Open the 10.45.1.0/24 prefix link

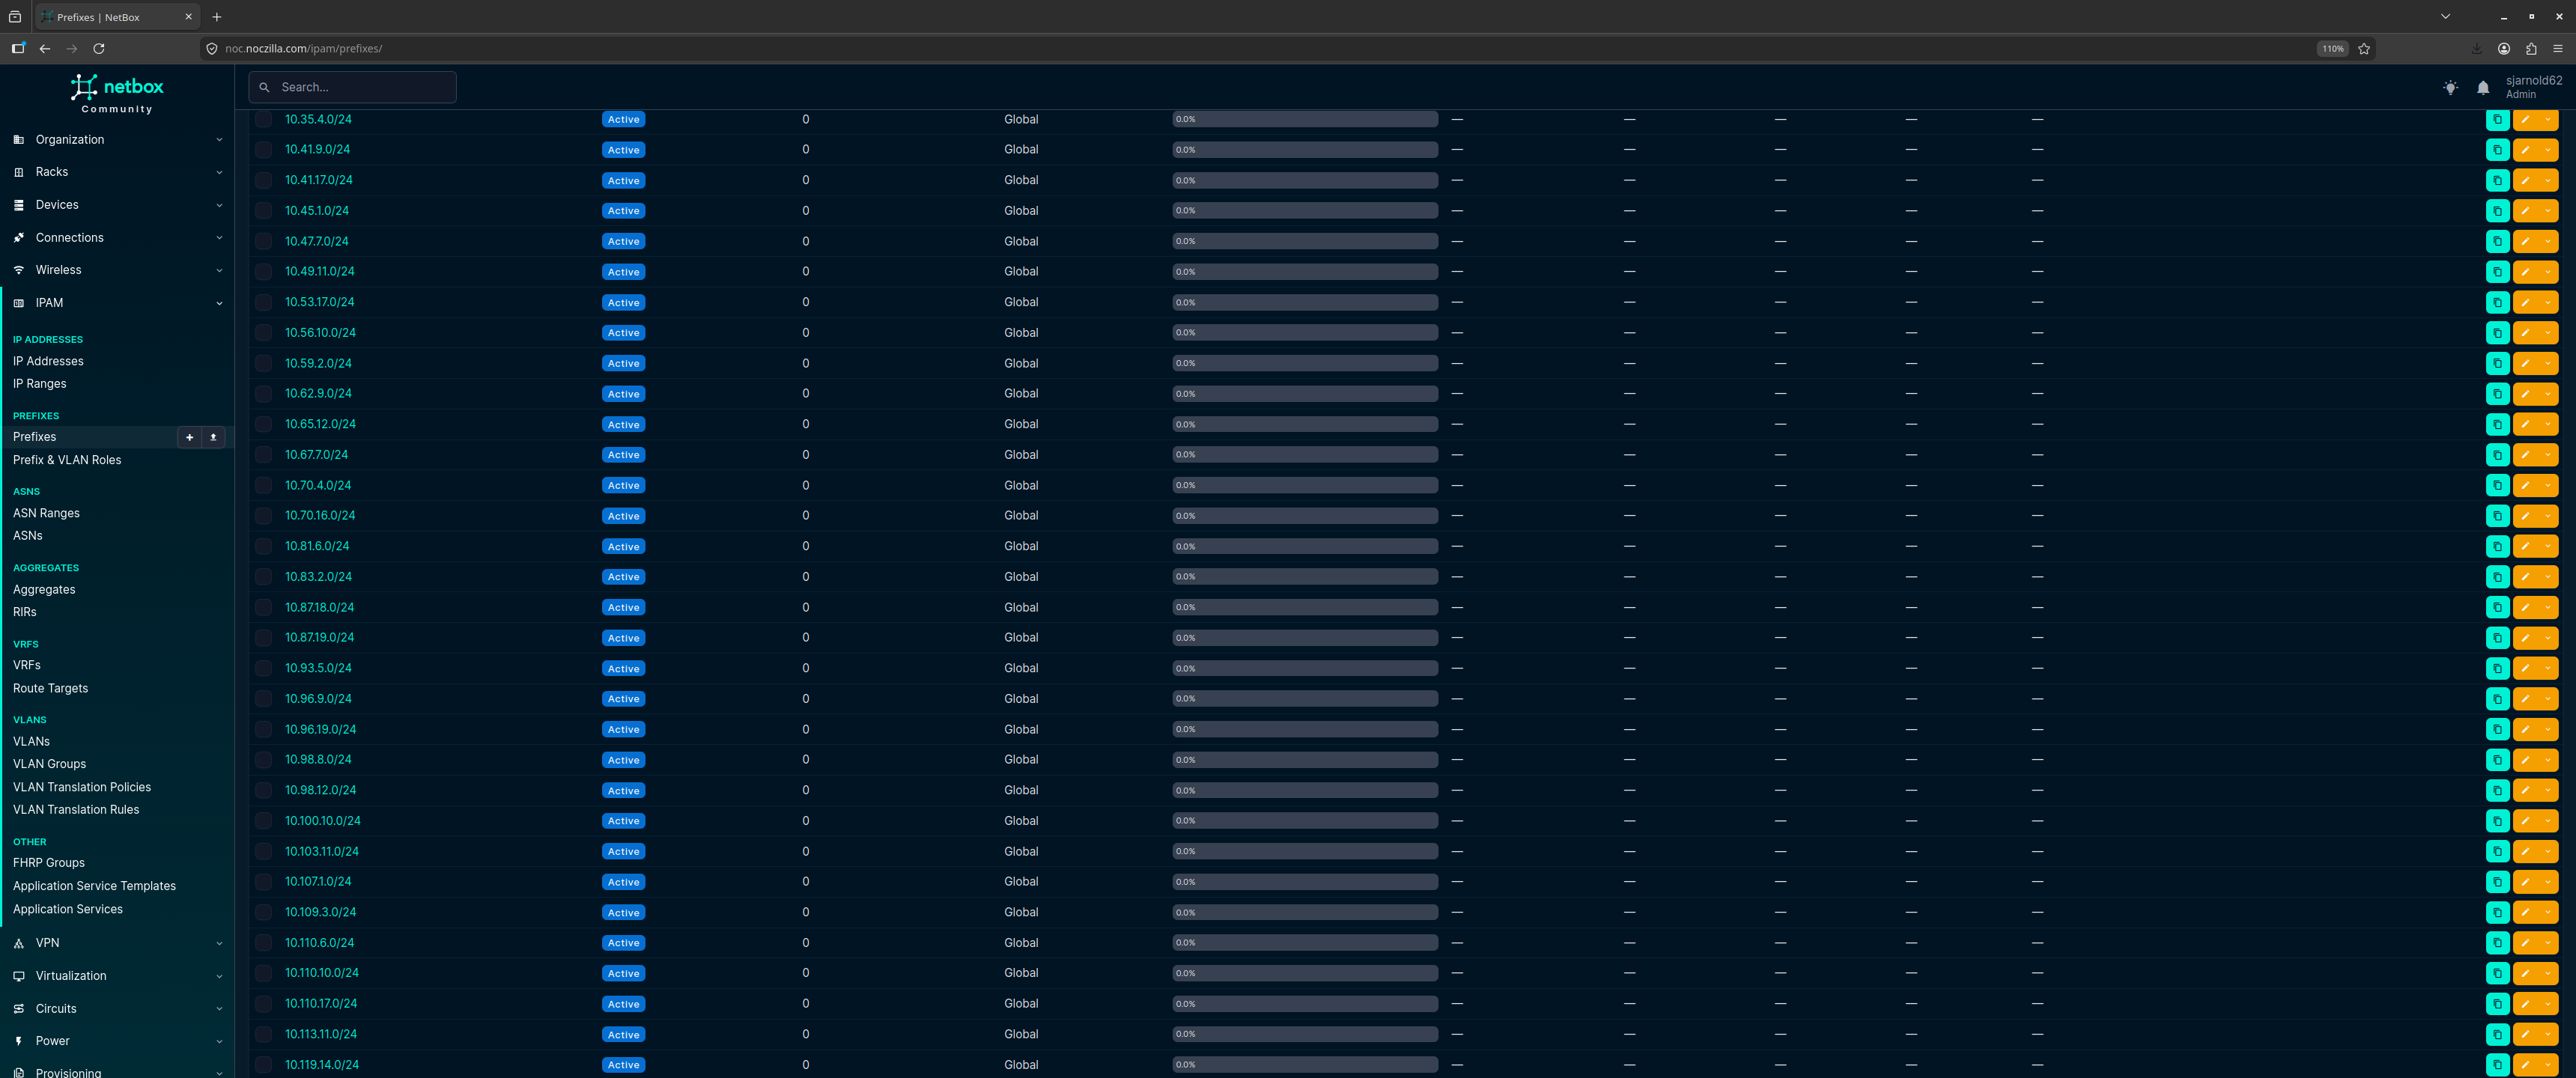[317, 211]
